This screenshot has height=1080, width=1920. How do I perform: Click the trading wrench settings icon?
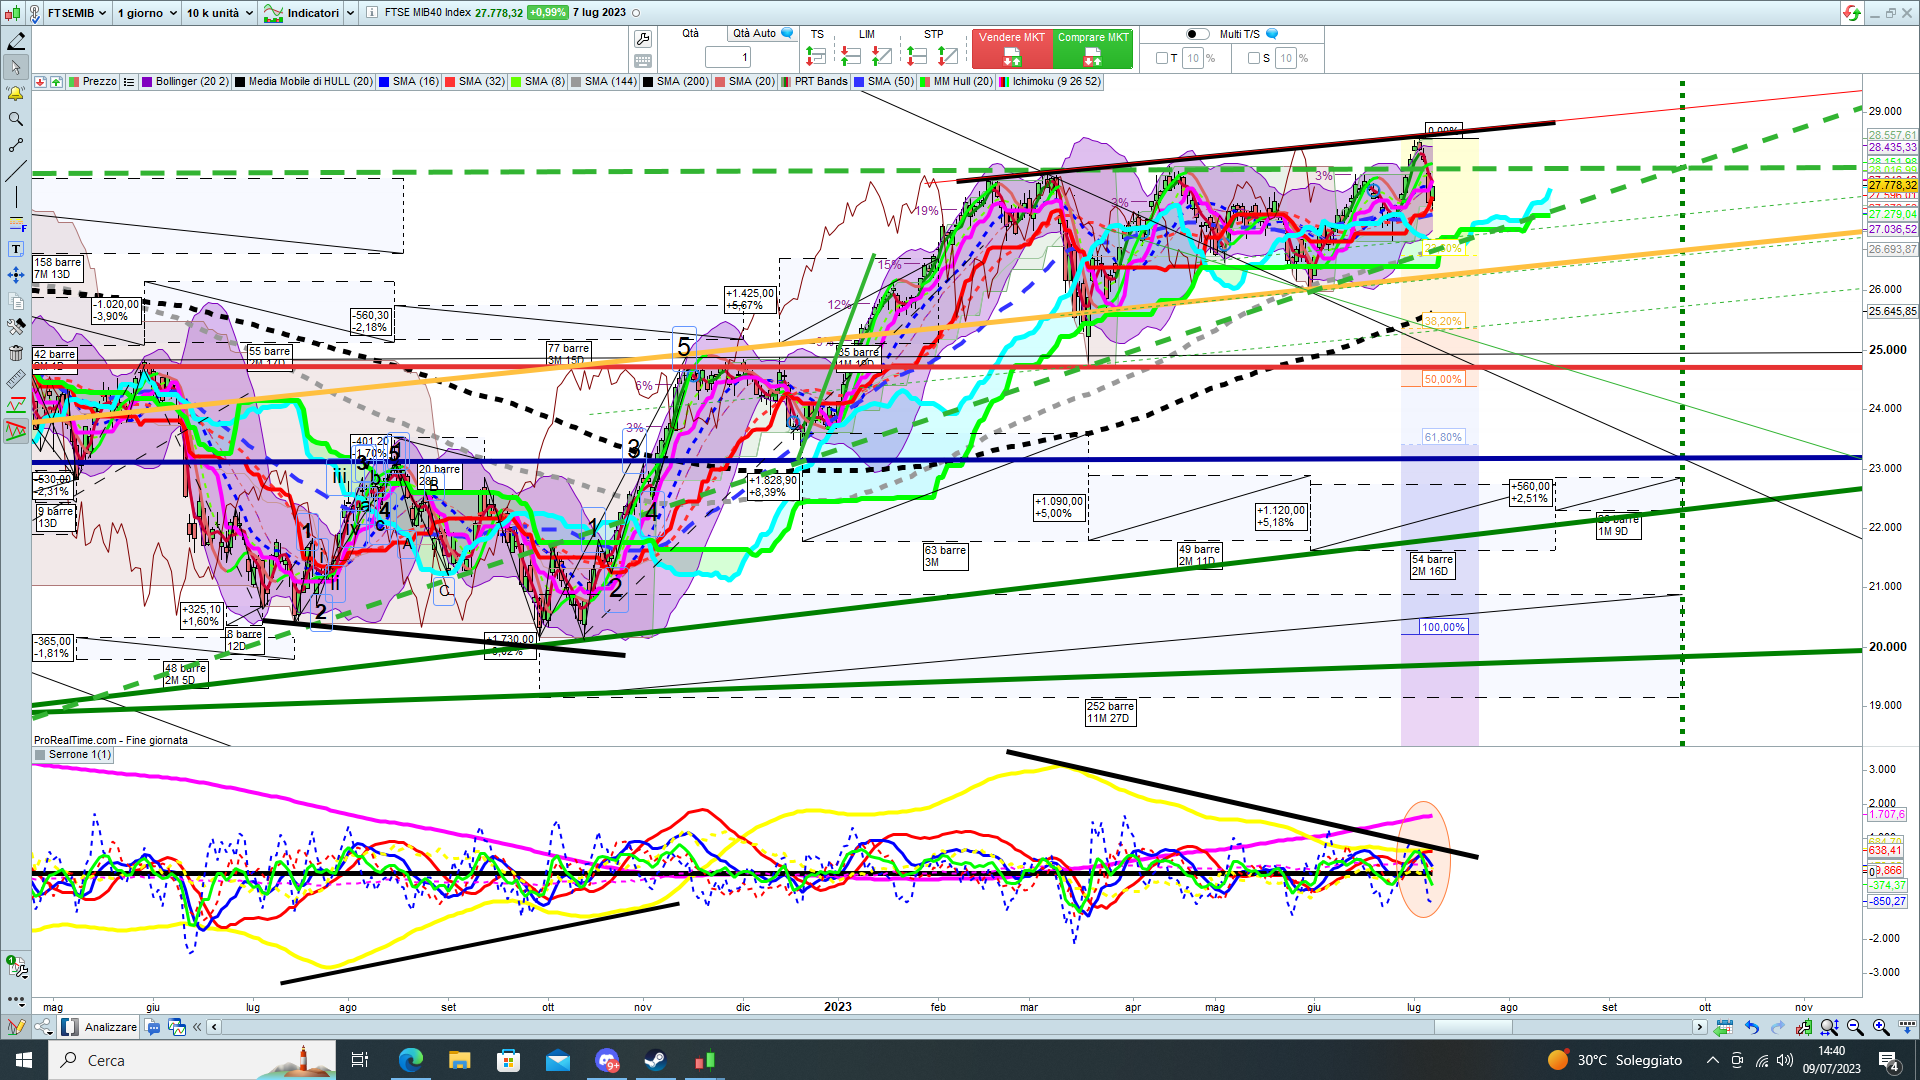643,39
